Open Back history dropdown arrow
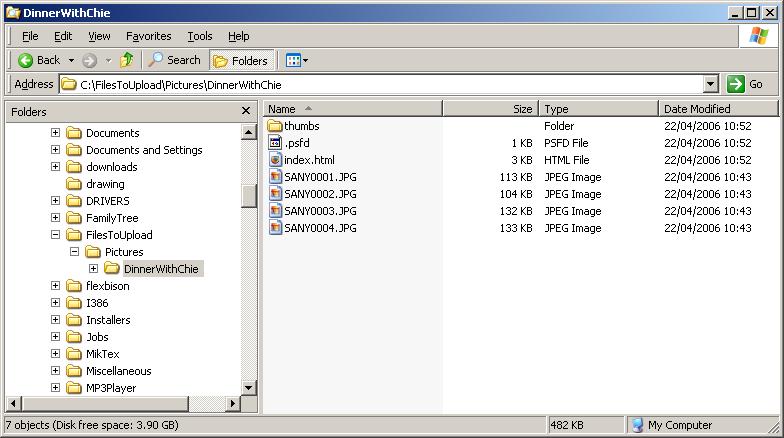 point(72,60)
